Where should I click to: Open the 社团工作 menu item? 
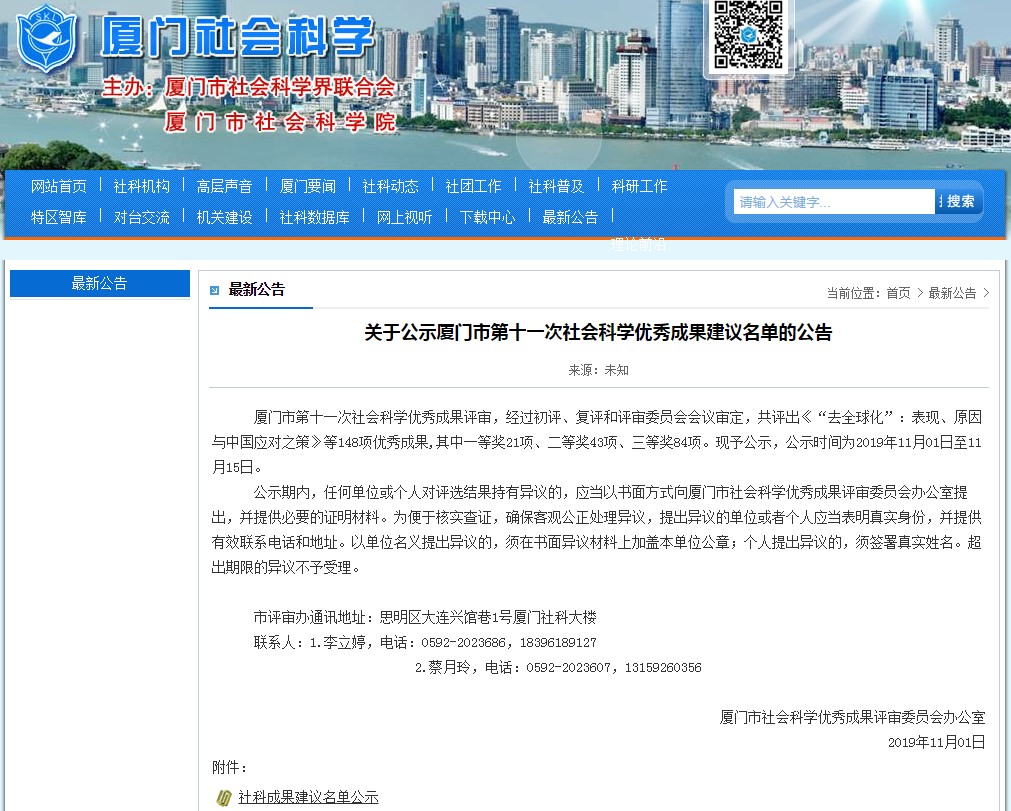[x=474, y=186]
